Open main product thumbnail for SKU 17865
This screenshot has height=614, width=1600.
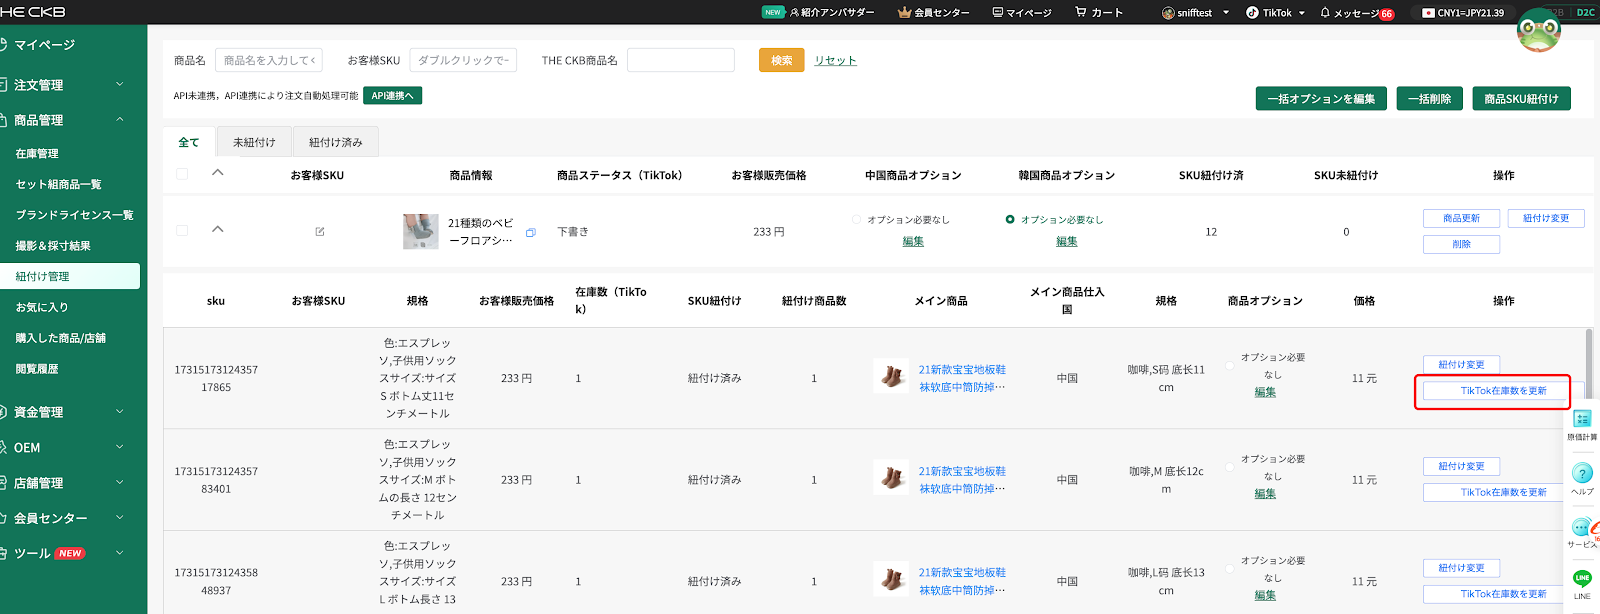[x=891, y=376]
